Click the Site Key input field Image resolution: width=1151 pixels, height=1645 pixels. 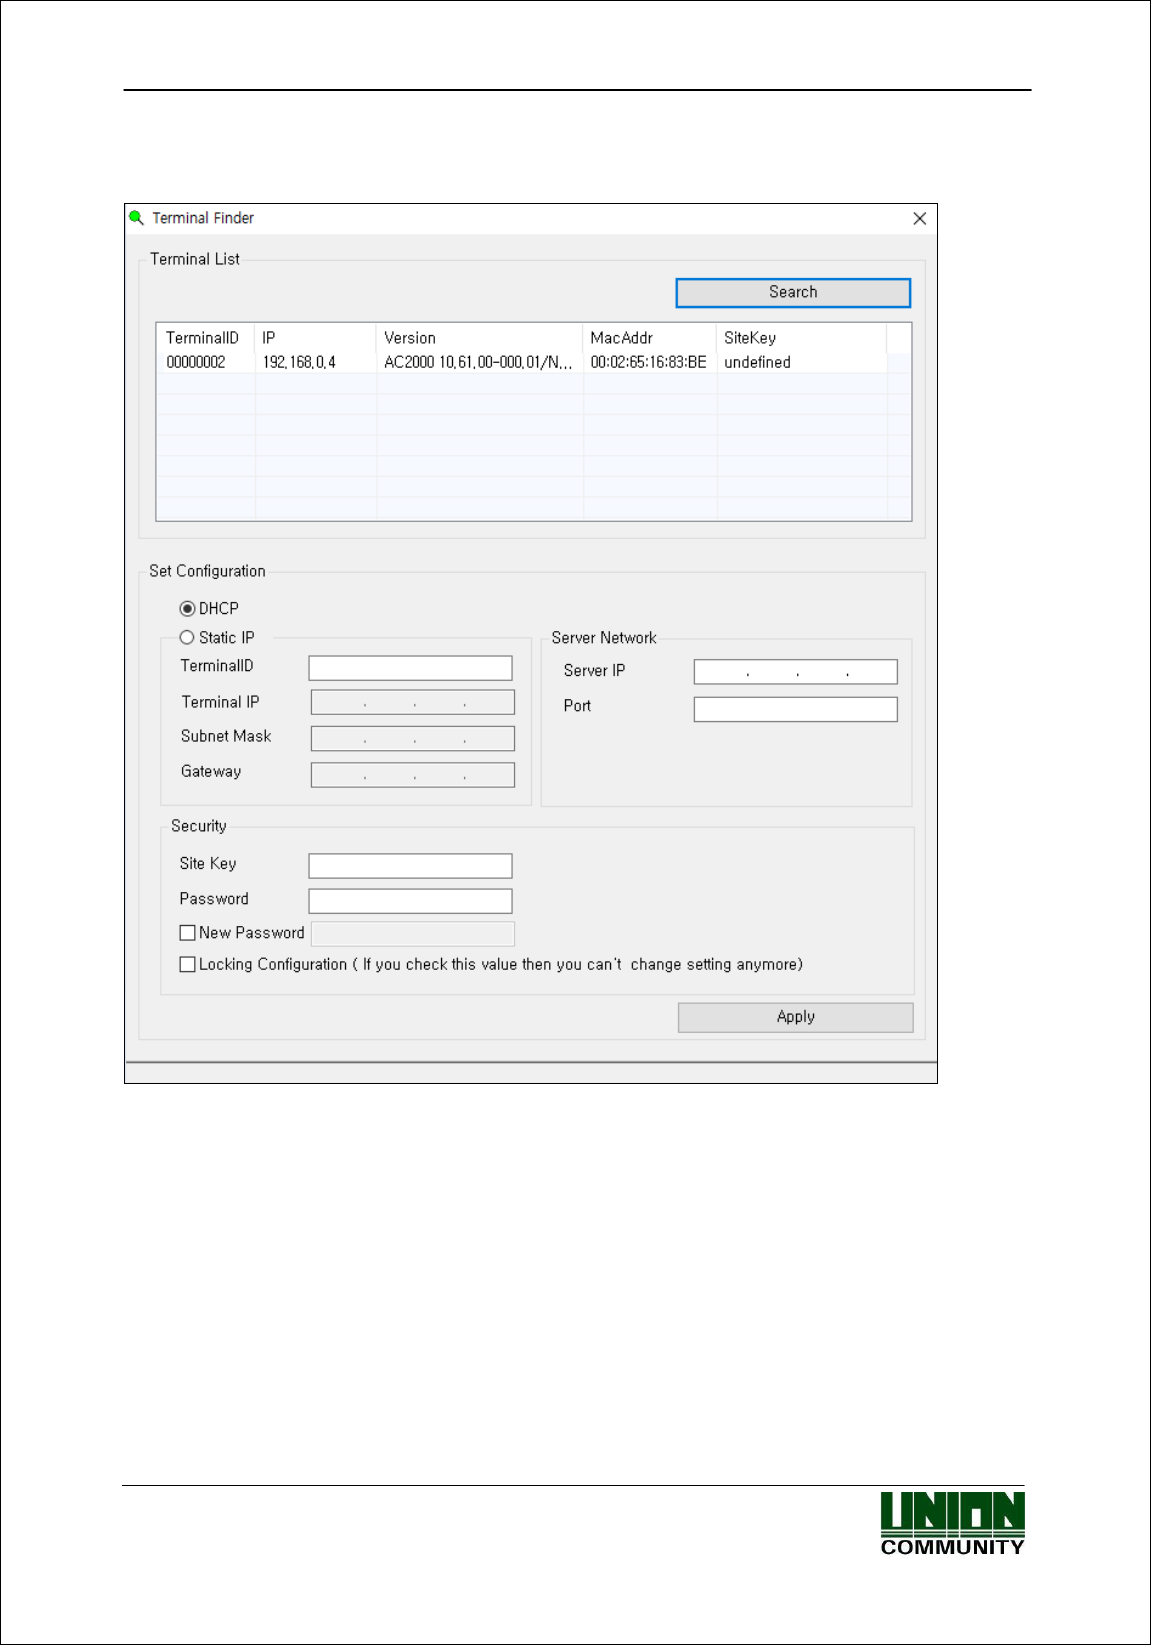pos(410,866)
